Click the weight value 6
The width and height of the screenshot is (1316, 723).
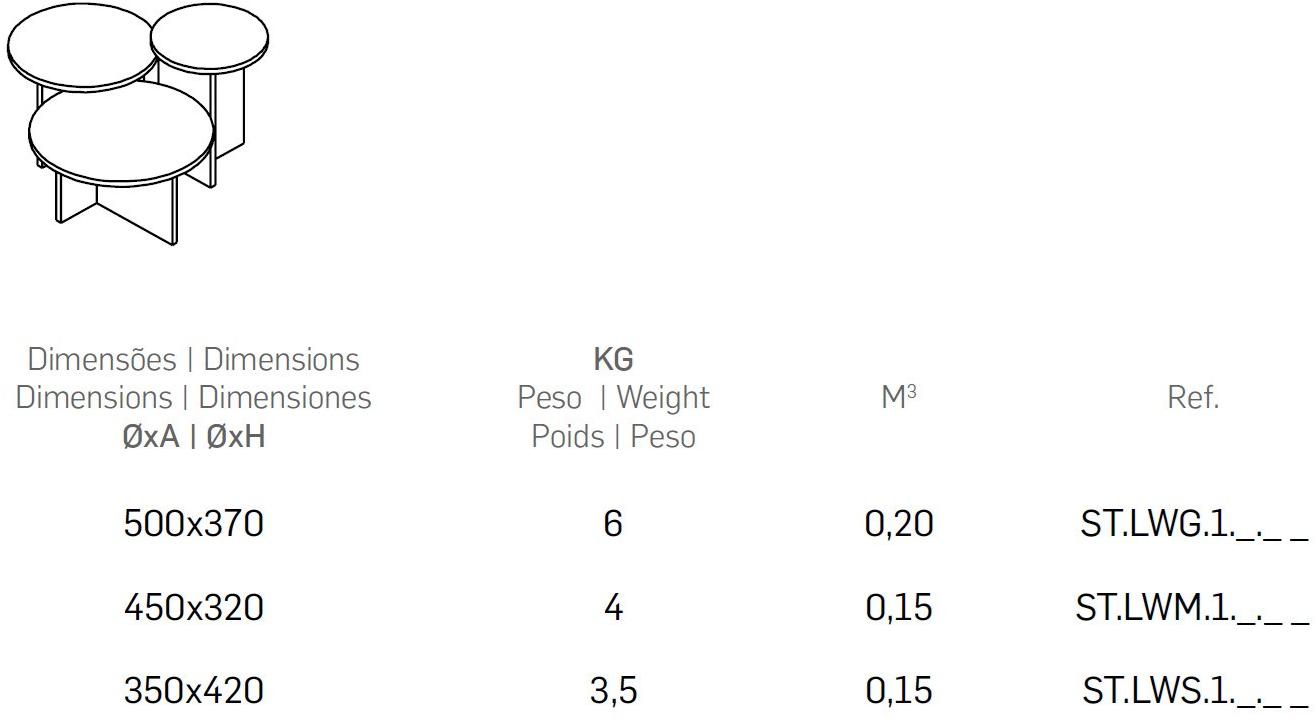click(x=613, y=524)
